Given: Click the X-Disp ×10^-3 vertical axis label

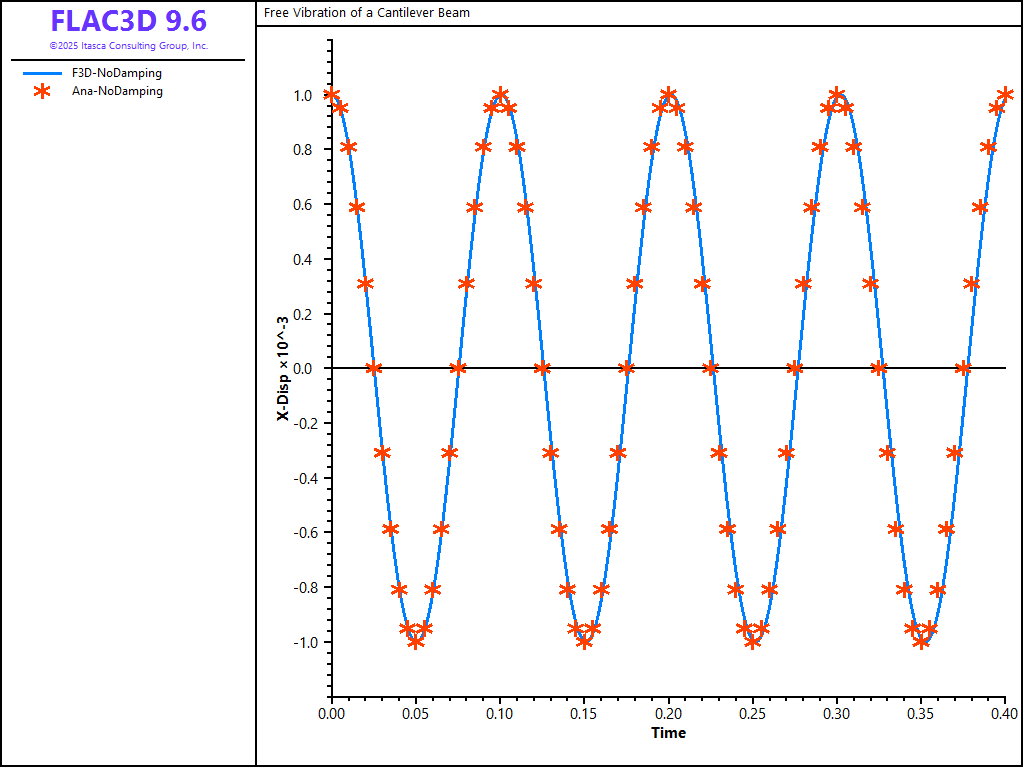Looking at the screenshot, I should (283, 369).
